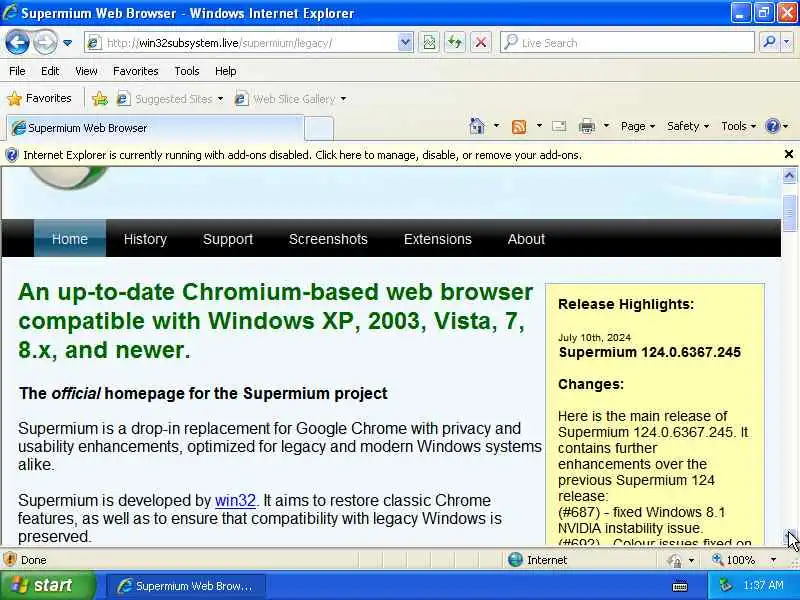Click the Read Mail icon
Viewport: 800px width, 600px height.
[x=559, y=126]
